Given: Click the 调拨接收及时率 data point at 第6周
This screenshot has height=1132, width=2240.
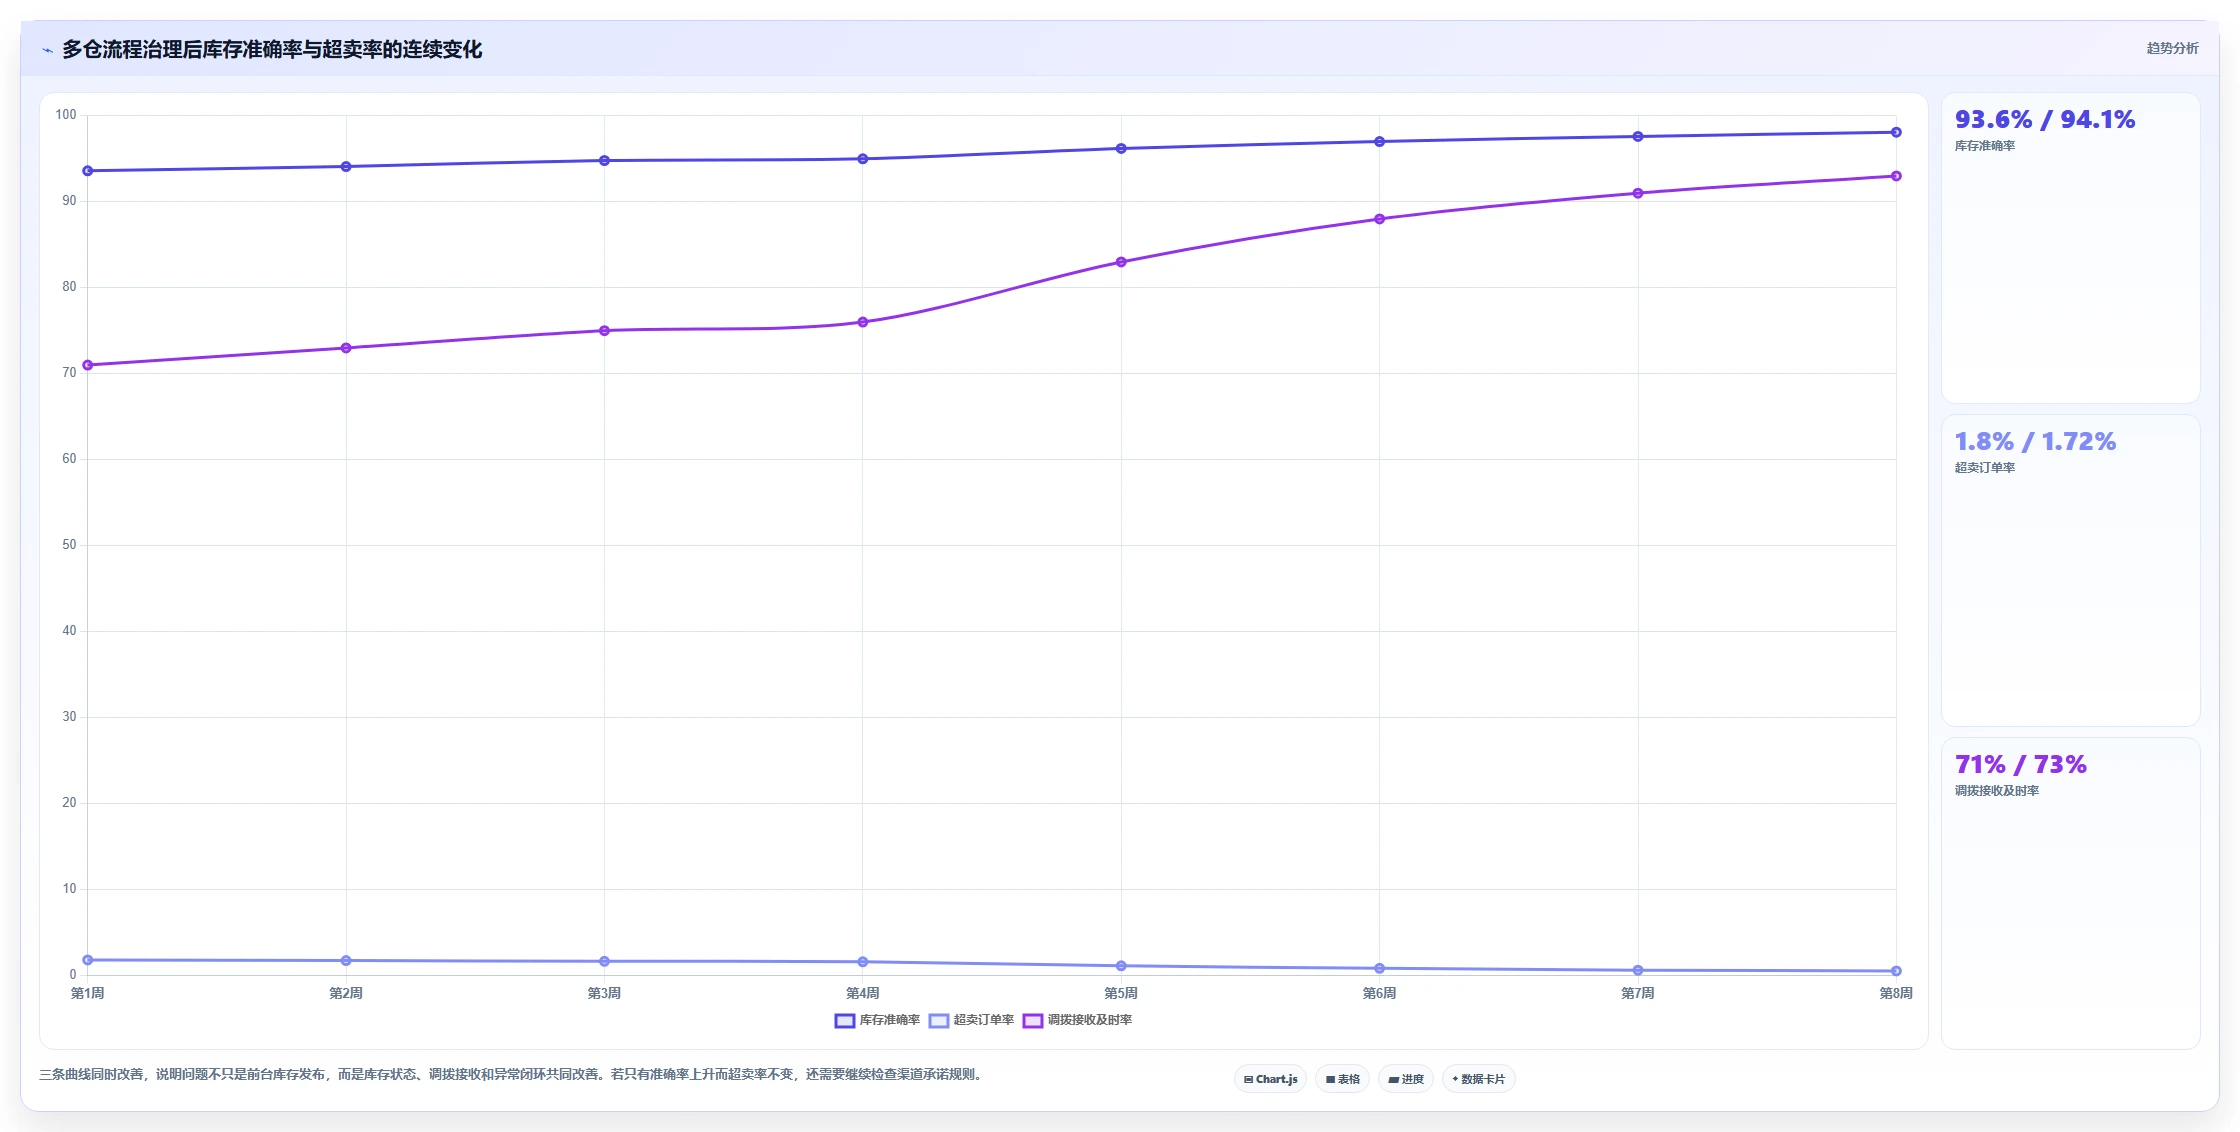Looking at the screenshot, I should [1379, 219].
